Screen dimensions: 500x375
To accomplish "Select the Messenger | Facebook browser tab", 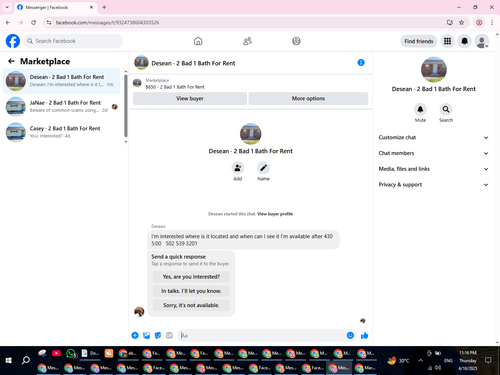I will coord(56,7).
